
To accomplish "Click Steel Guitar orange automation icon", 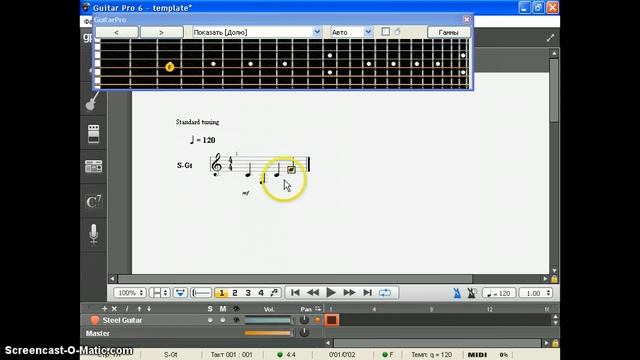I will pos(317,320).
